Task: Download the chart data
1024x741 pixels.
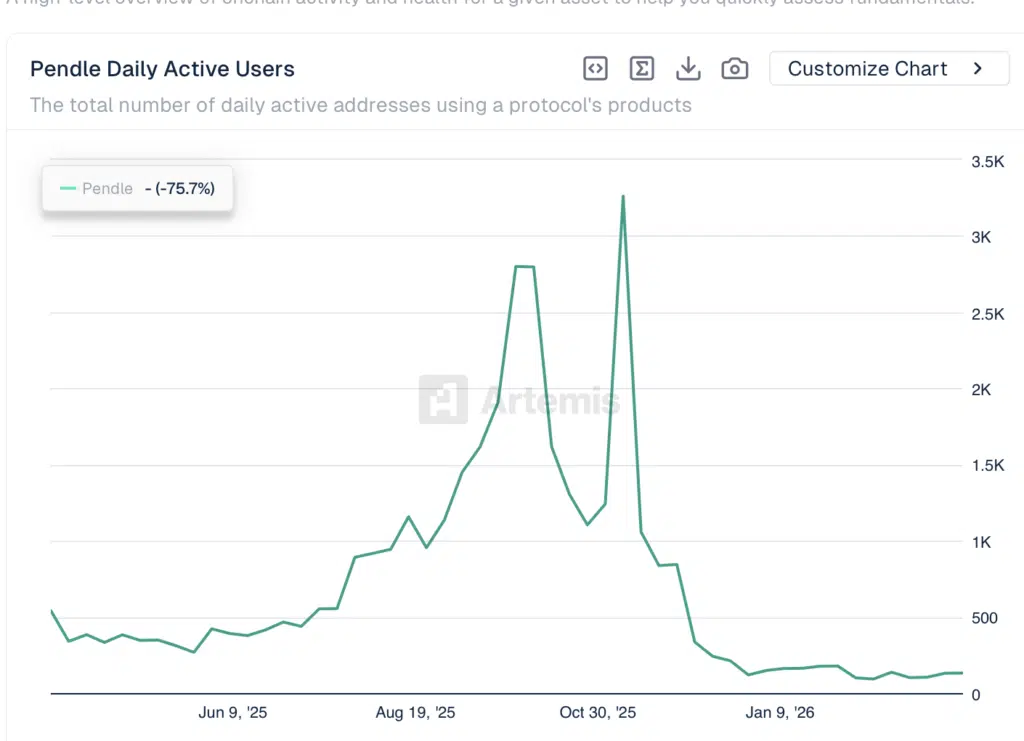Action: (x=688, y=69)
